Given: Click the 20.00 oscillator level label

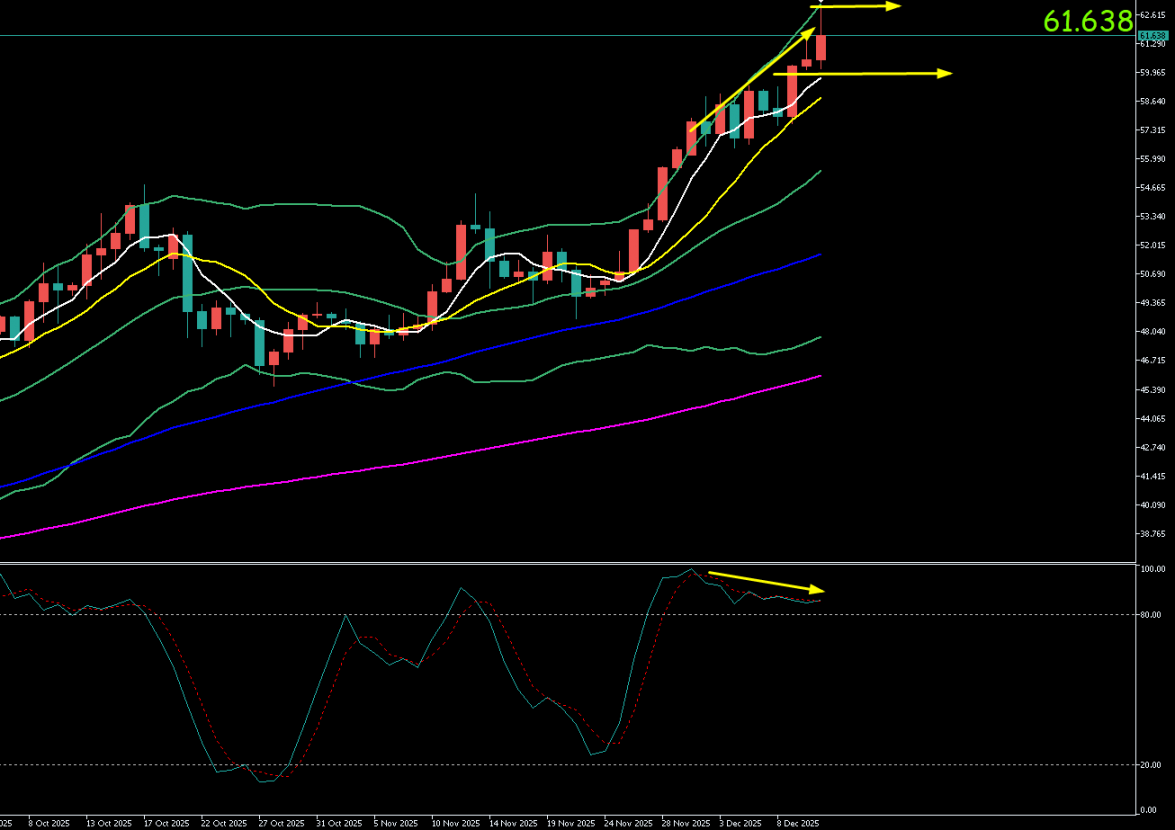Looking at the screenshot, I should click(1149, 765).
